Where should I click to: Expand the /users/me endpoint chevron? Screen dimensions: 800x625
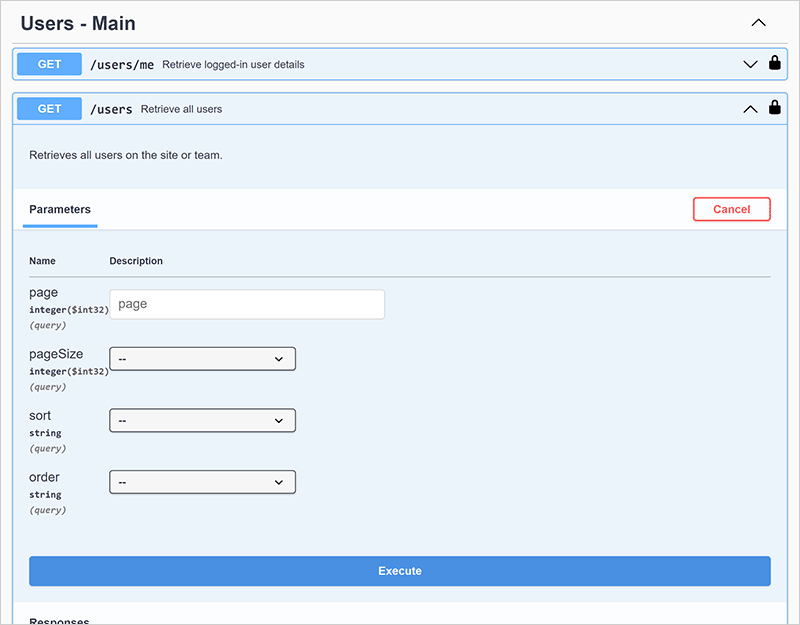tap(751, 64)
